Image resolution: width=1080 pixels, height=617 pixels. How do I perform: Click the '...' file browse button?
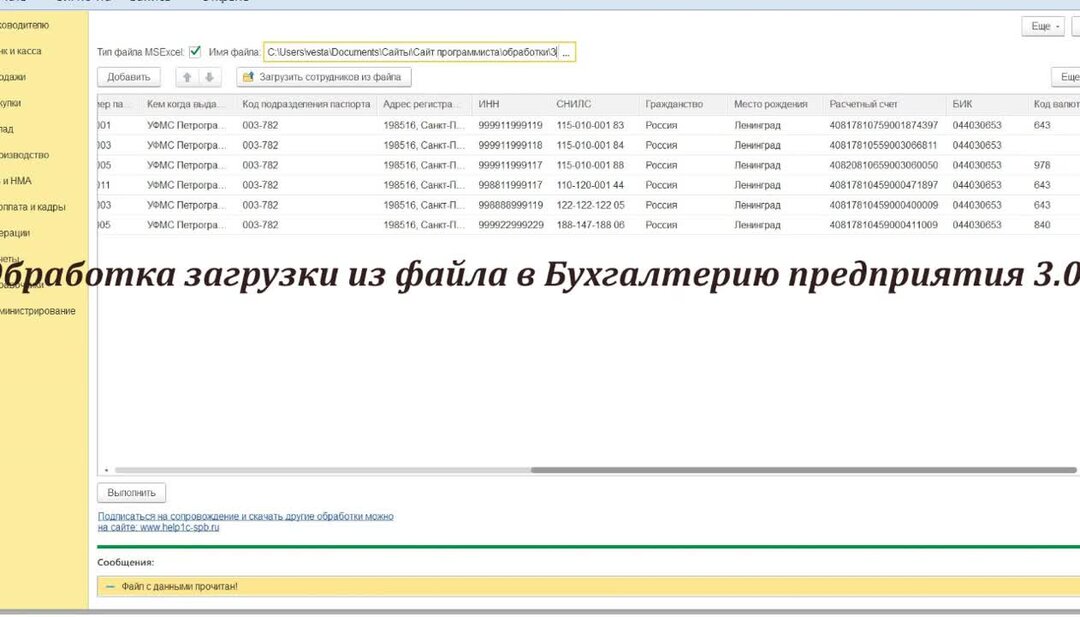pos(566,52)
